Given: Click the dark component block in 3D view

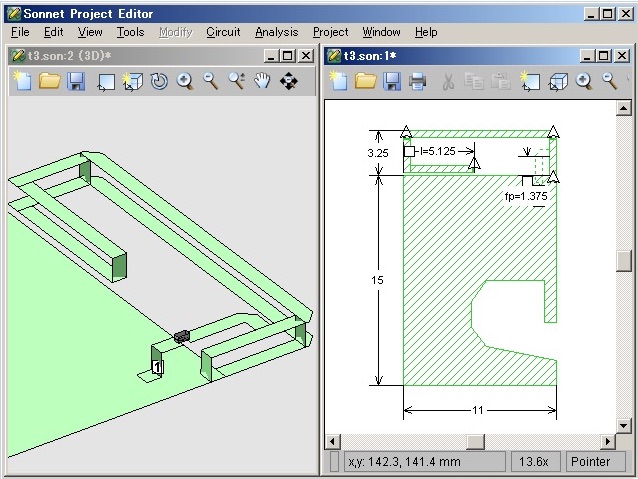Looking at the screenshot, I should (x=182, y=336).
